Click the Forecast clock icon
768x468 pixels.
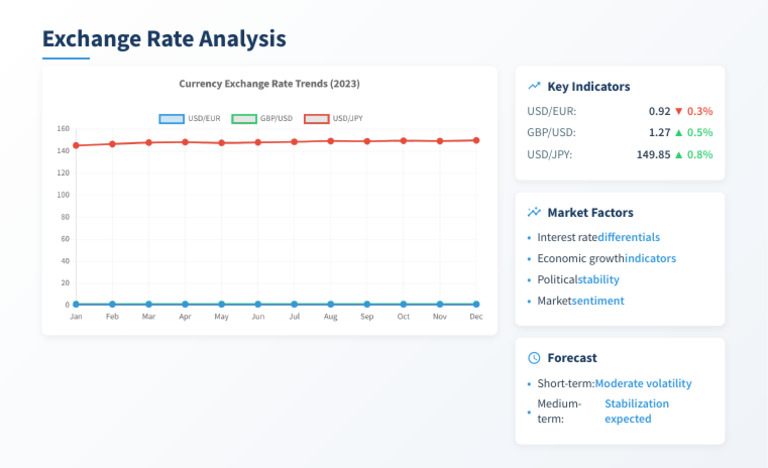click(534, 358)
